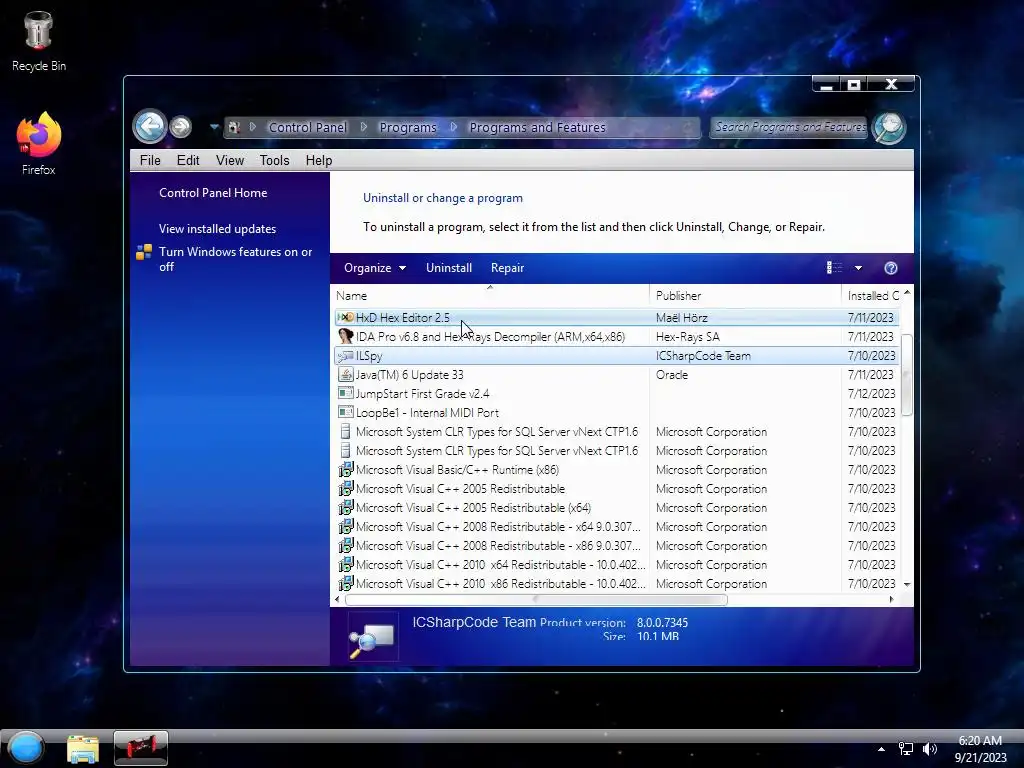Open the View menu
Image resolution: width=1024 pixels, height=768 pixels.
pos(230,161)
